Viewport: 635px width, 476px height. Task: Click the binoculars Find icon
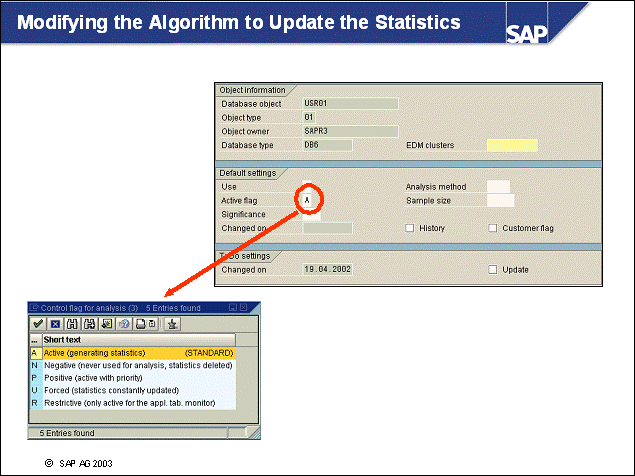[x=73, y=324]
